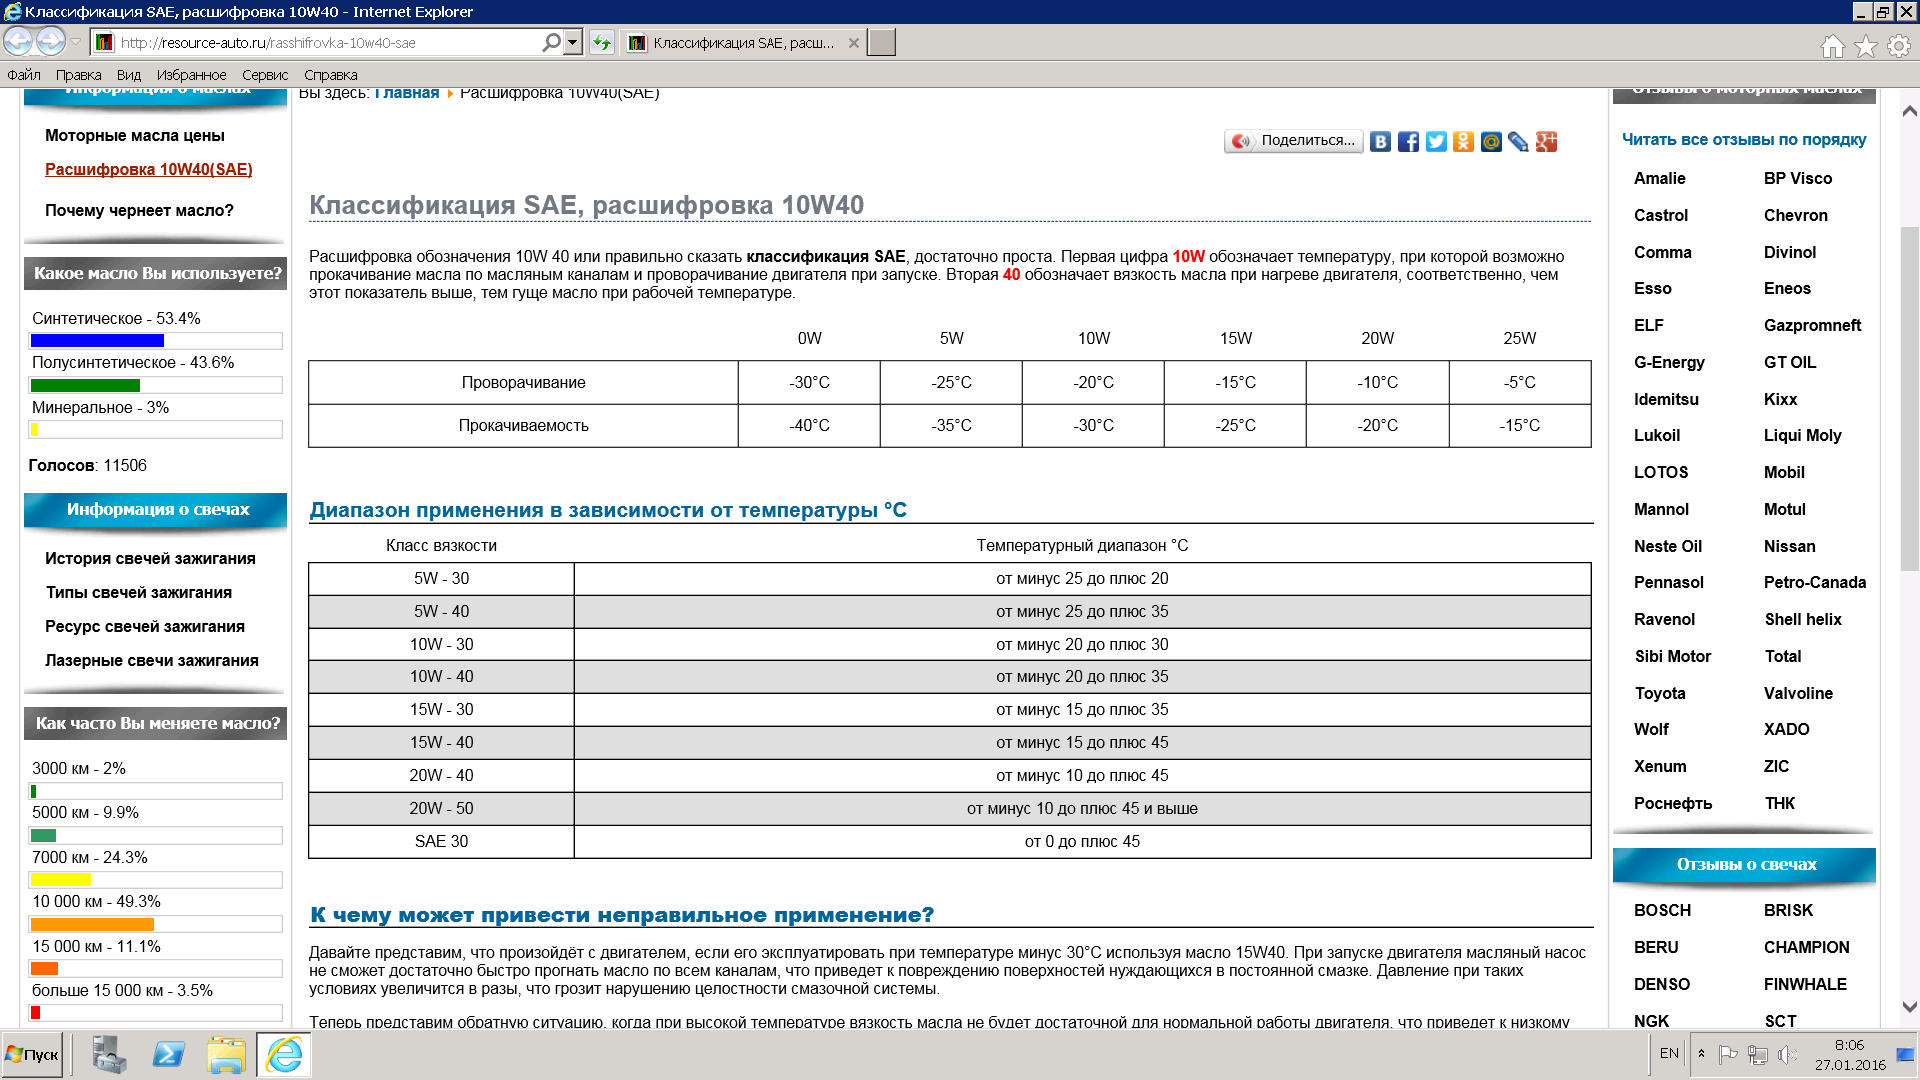Image resolution: width=1920 pixels, height=1080 pixels.
Task: Share via the Google Plus icon
Action: pyautogui.click(x=1547, y=142)
